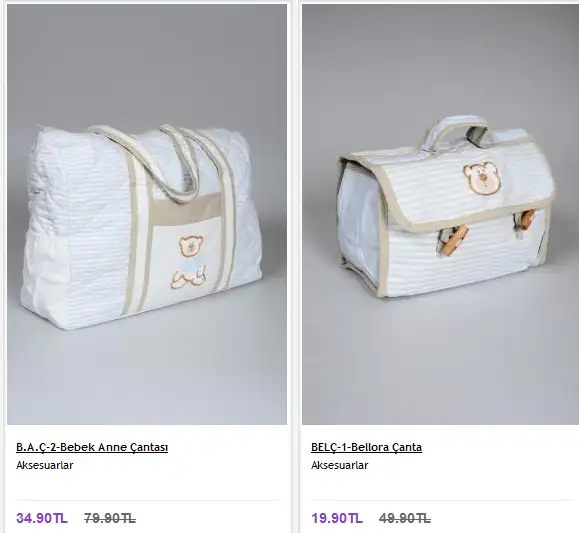
Task: Click the right wooden clasp on Bellora bag
Action: (x=525, y=223)
